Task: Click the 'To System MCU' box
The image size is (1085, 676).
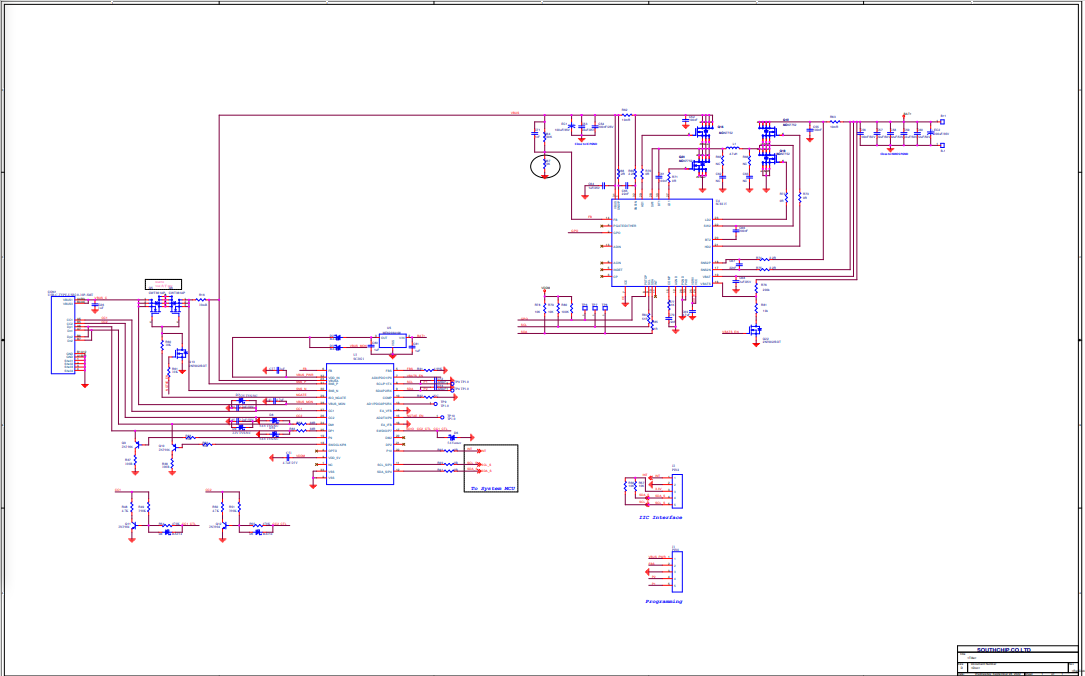Action: [491, 468]
